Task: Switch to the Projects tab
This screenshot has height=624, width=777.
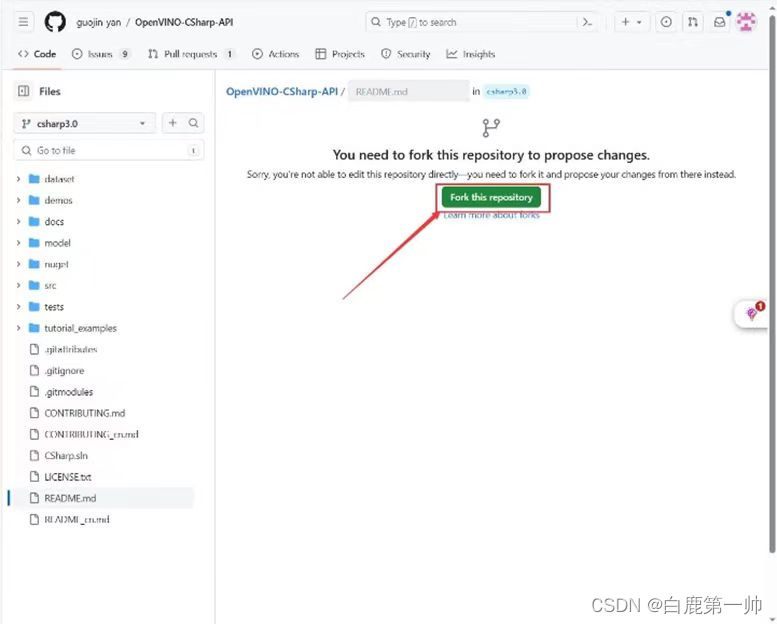Action: 340,54
